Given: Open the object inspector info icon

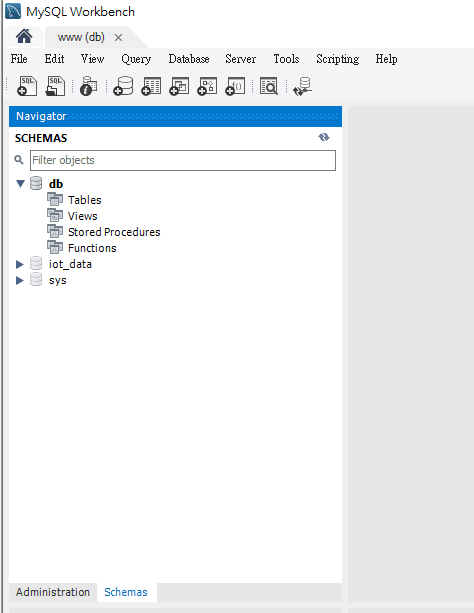Looking at the screenshot, I should coord(88,86).
